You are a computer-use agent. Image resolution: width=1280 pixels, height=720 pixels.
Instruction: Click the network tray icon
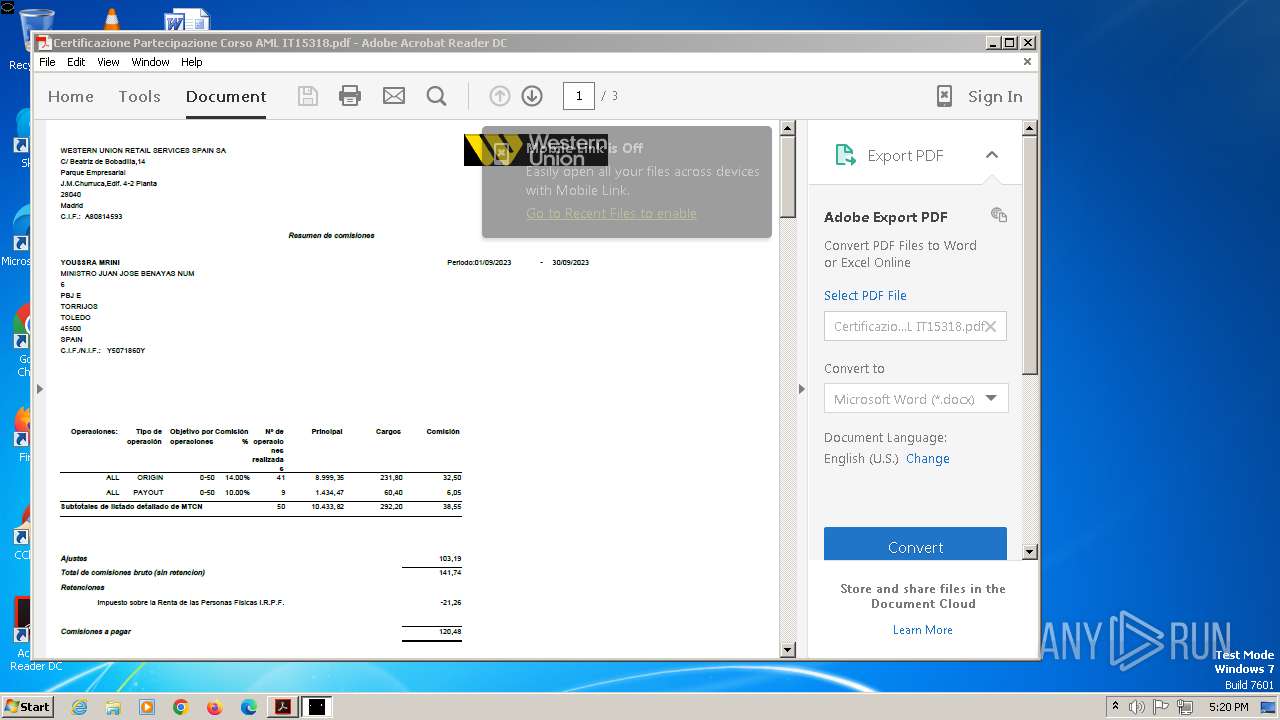click(x=1186, y=707)
